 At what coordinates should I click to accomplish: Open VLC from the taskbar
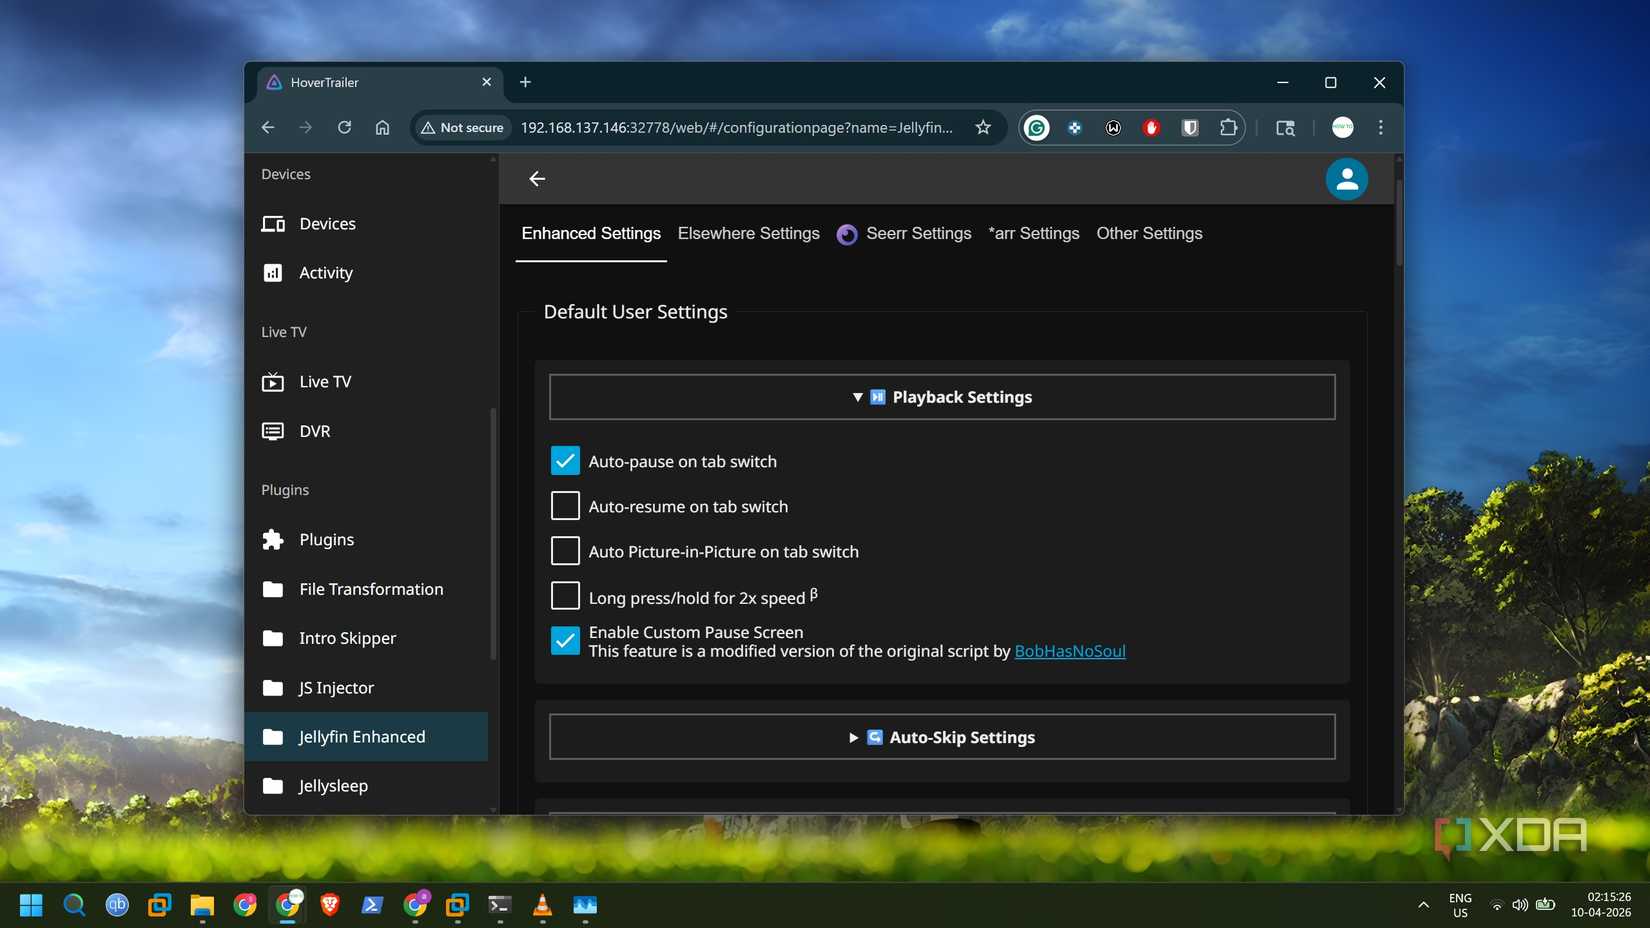click(x=542, y=905)
